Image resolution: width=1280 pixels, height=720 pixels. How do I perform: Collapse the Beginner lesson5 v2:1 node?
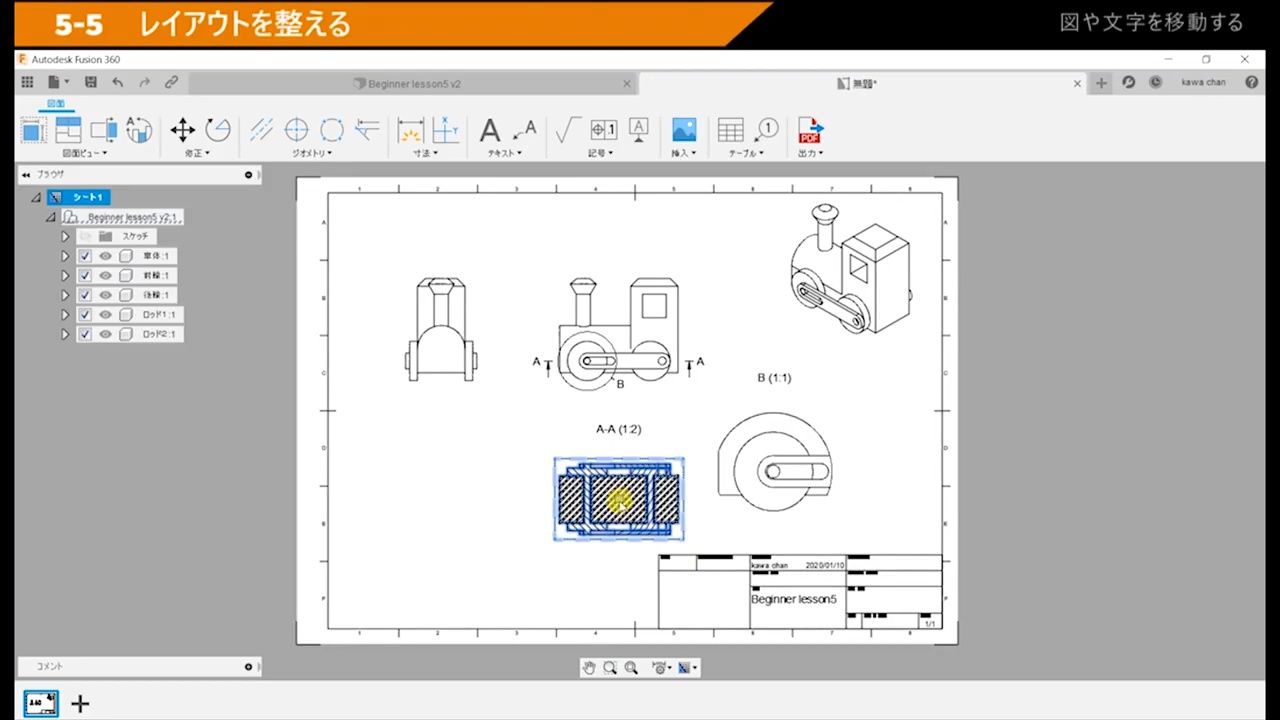point(50,217)
